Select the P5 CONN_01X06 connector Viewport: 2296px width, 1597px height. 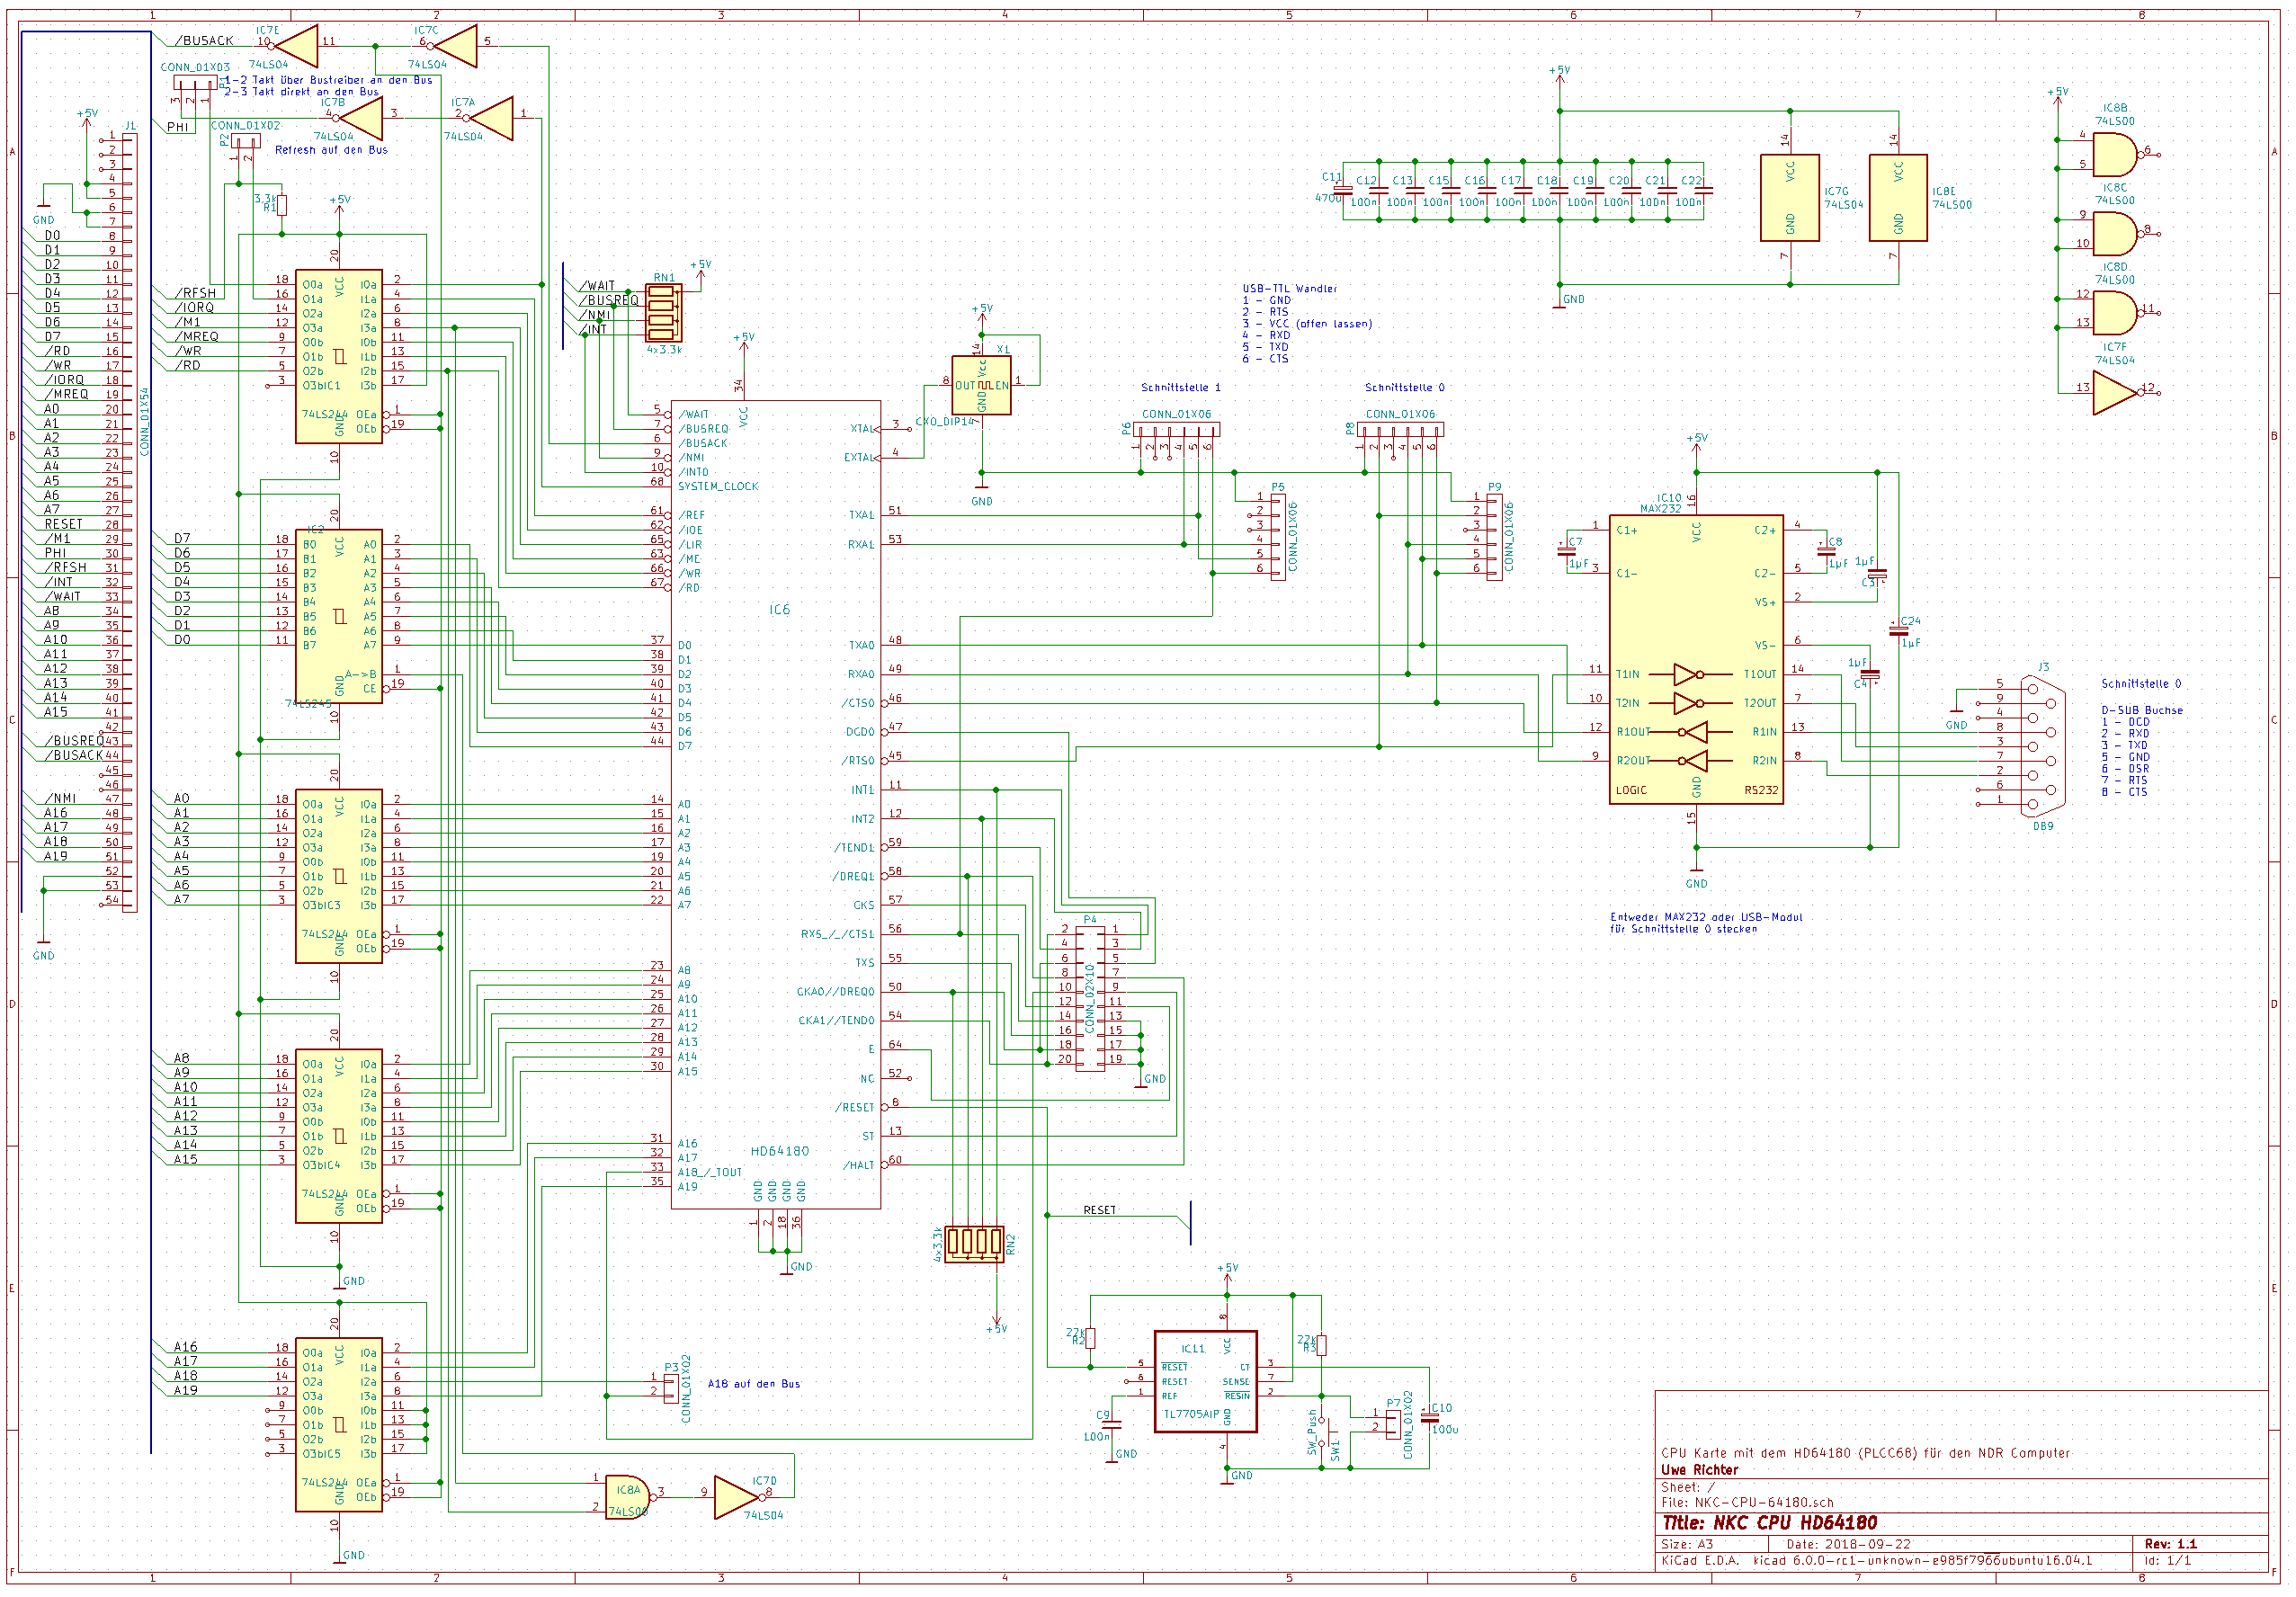(1278, 536)
